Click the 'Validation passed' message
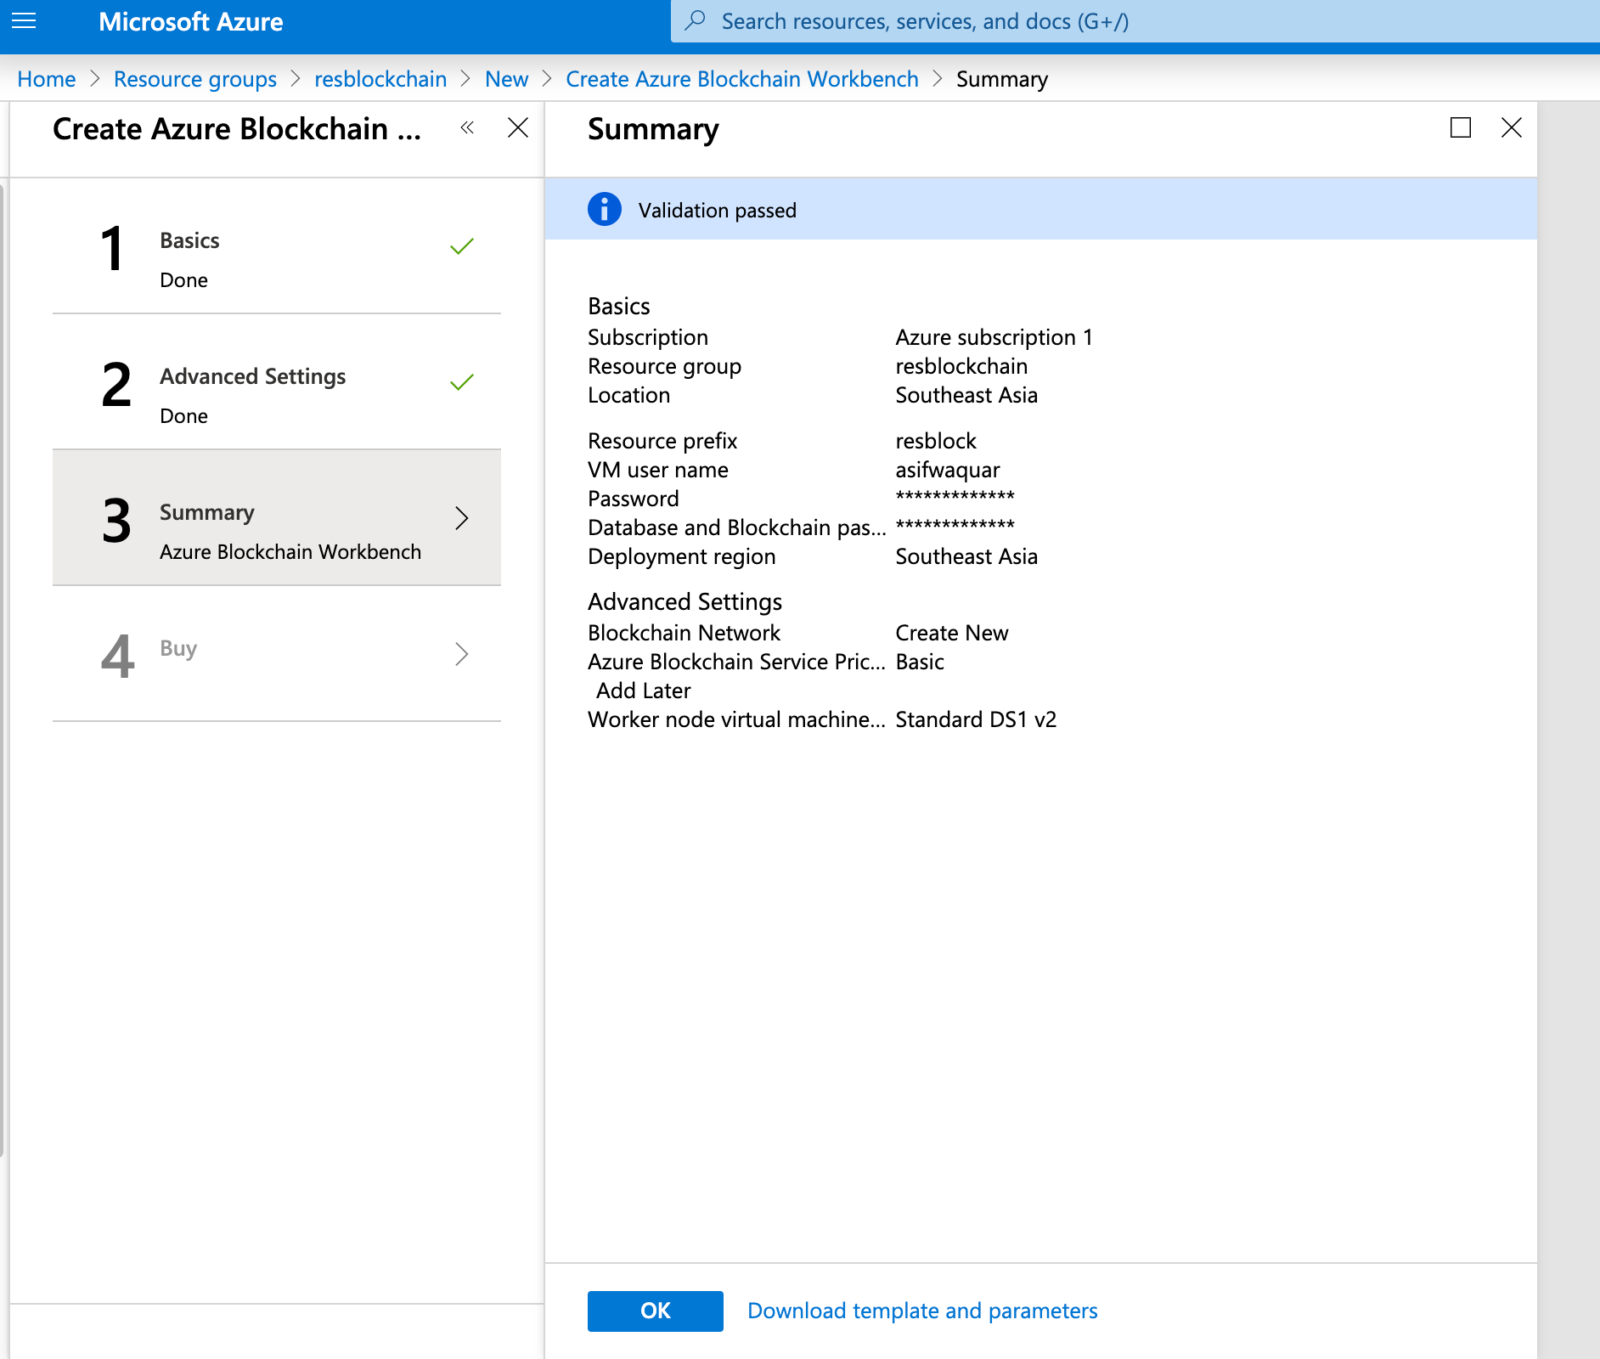The image size is (1600, 1359). [717, 210]
